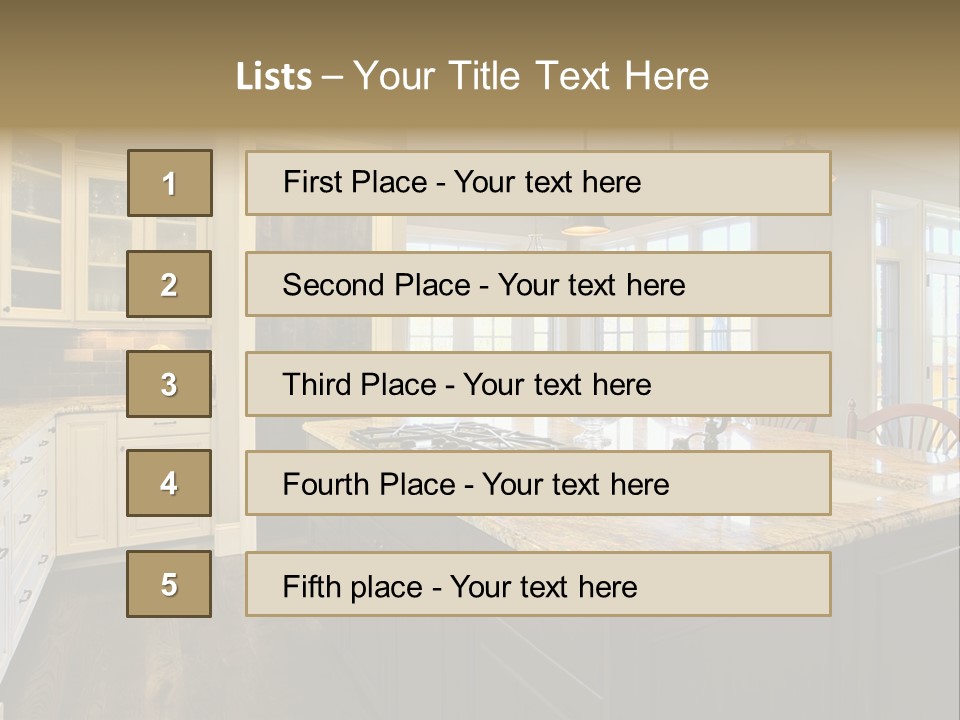This screenshot has width=960, height=720.
Task: Select the Fourth Place text box
Action: tap(538, 483)
